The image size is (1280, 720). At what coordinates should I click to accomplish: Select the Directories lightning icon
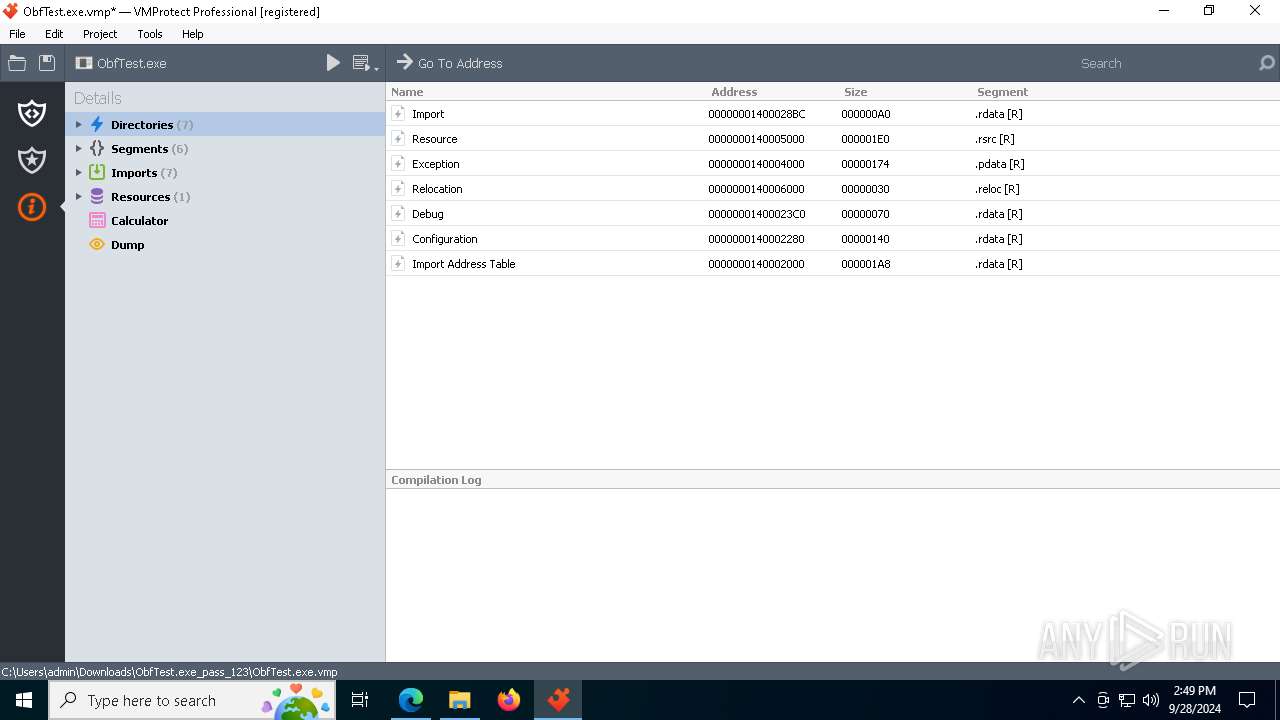97,125
